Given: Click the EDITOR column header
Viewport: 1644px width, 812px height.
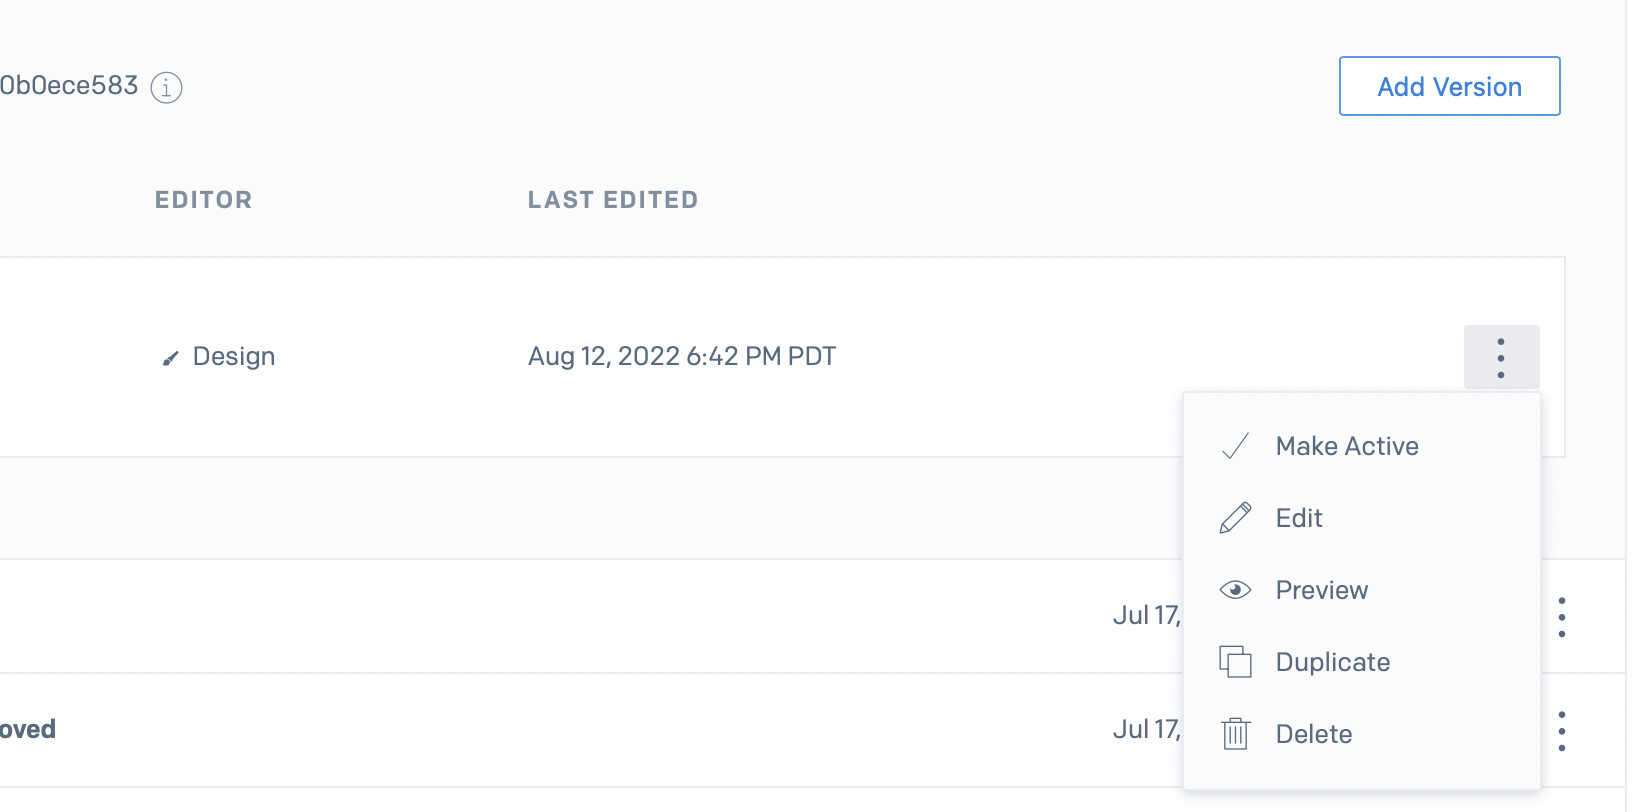Looking at the screenshot, I should 203,200.
